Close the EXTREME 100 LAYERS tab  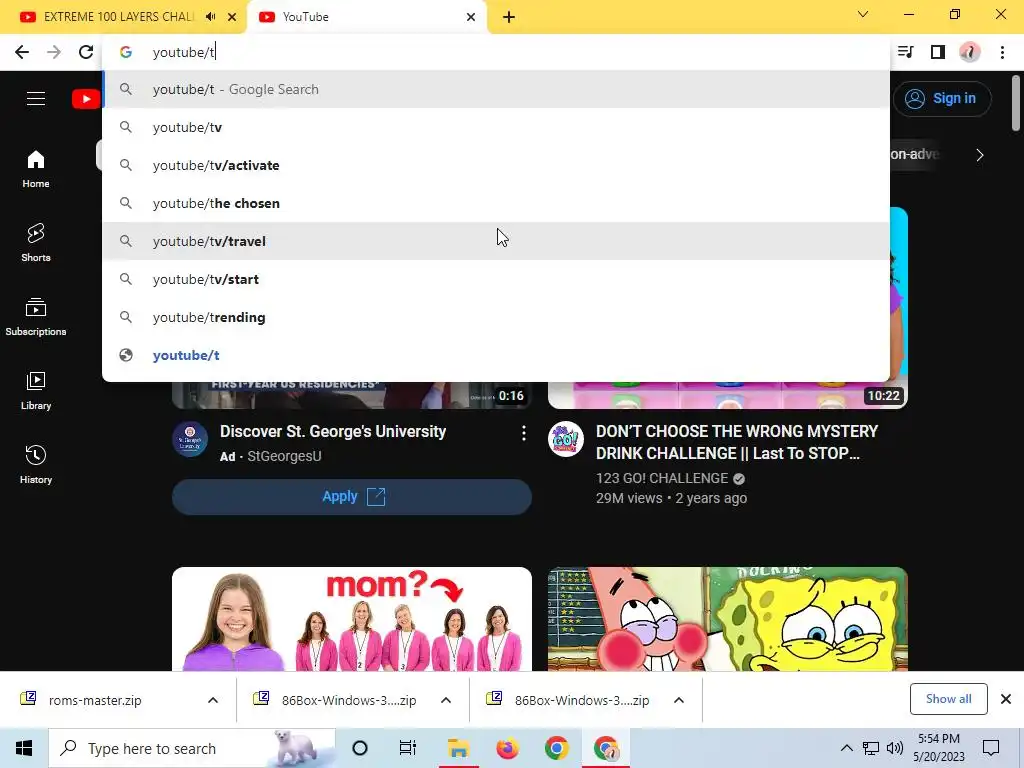(232, 17)
